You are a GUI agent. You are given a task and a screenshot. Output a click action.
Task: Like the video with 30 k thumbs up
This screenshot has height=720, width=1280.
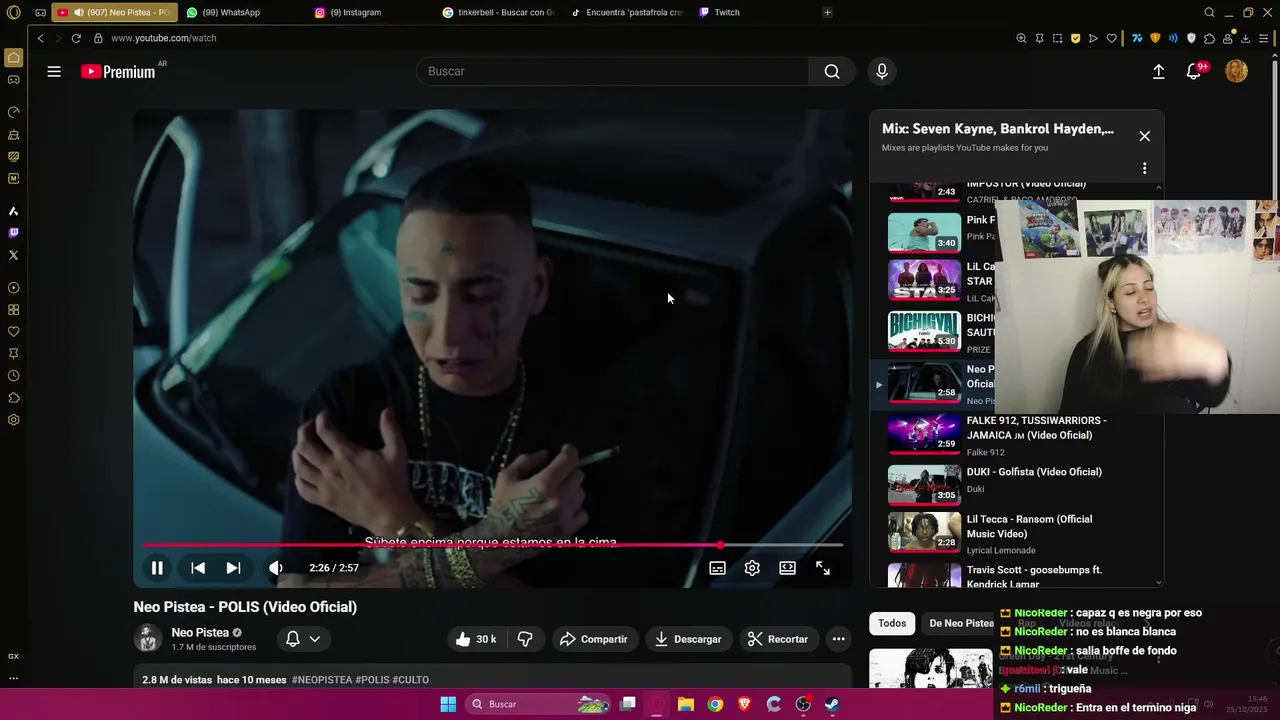tap(476, 639)
